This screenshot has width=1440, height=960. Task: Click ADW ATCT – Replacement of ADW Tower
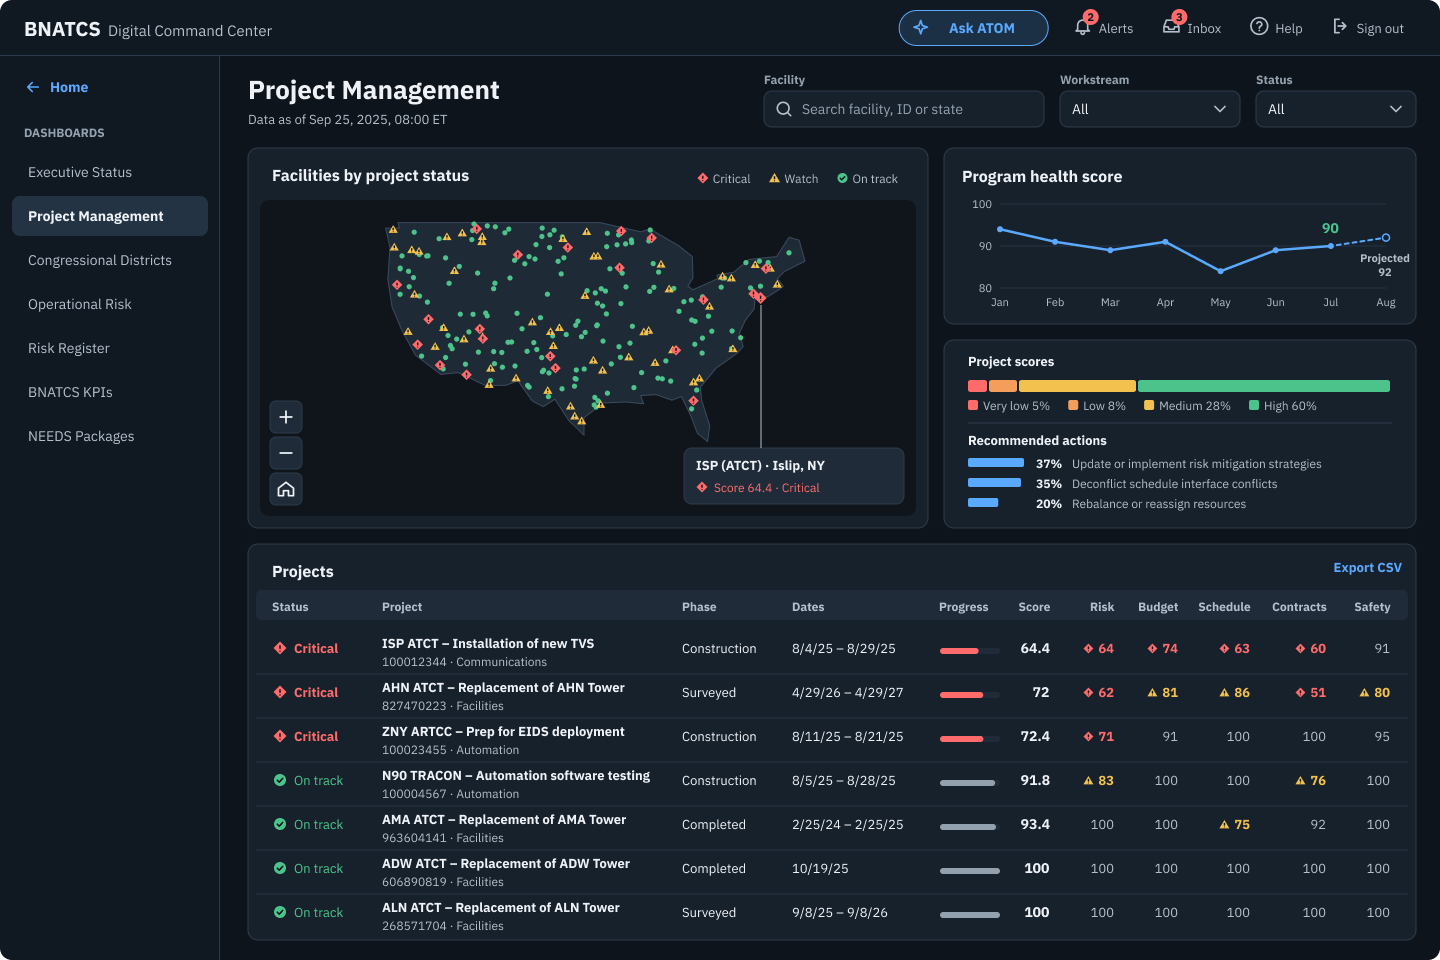pos(506,864)
